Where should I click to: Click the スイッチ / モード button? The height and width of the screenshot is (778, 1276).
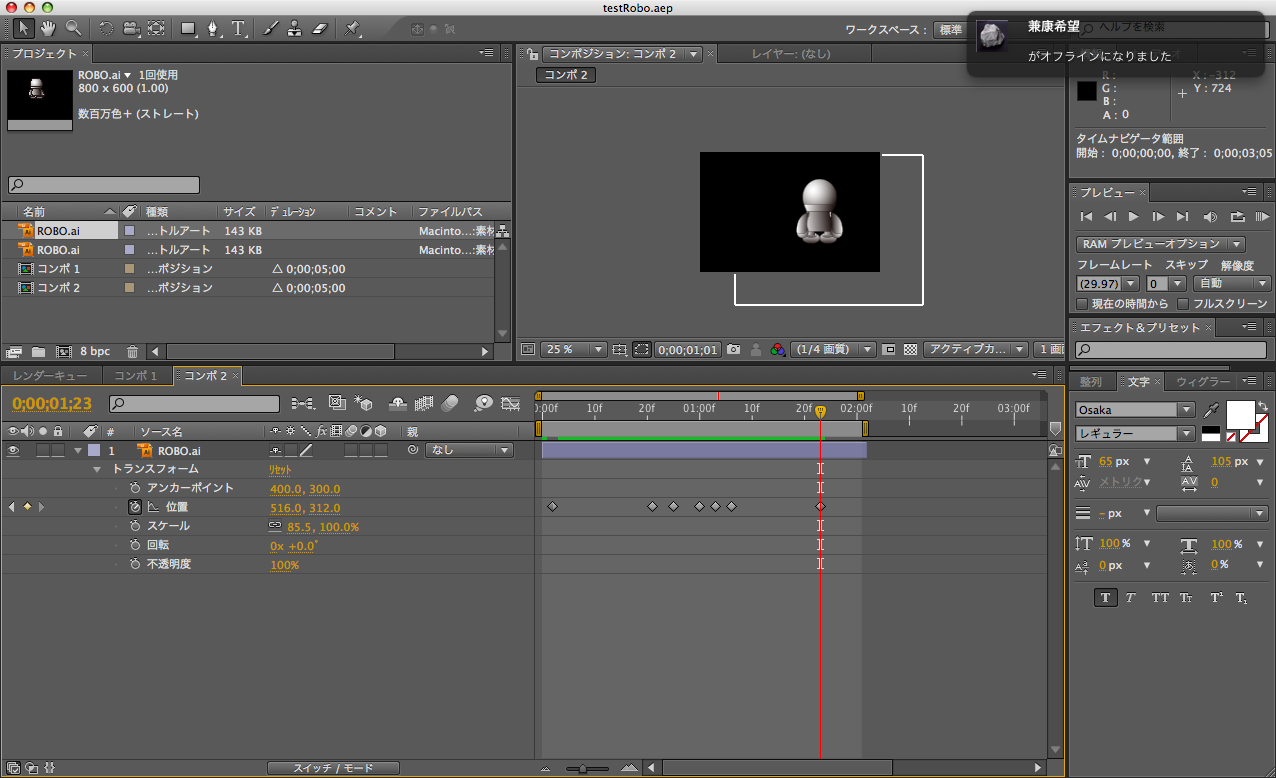click(x=333, y=768)
